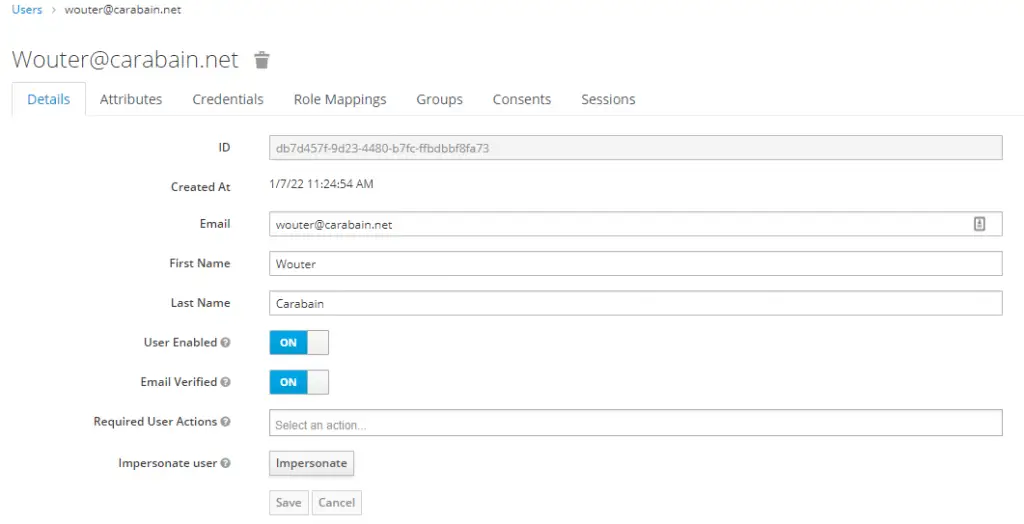
Task: Go to the Role Mappings tab
Action: click(x=340, y=99)
